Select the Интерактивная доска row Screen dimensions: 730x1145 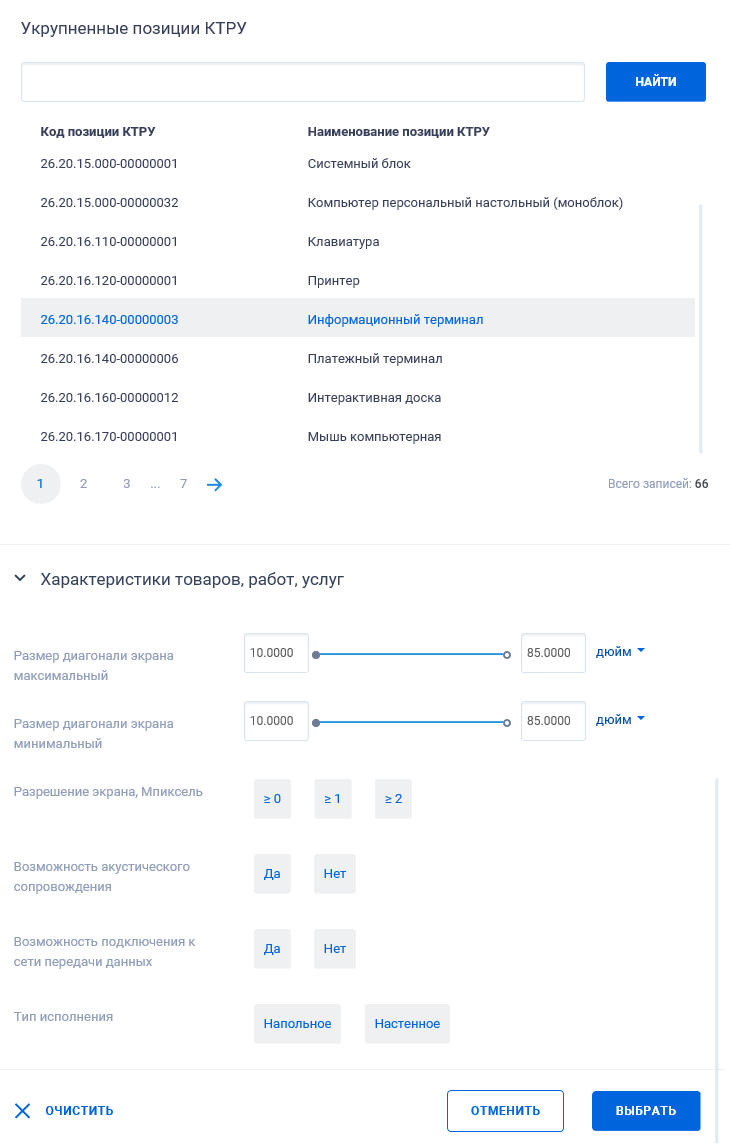click(x=358, y=398)
